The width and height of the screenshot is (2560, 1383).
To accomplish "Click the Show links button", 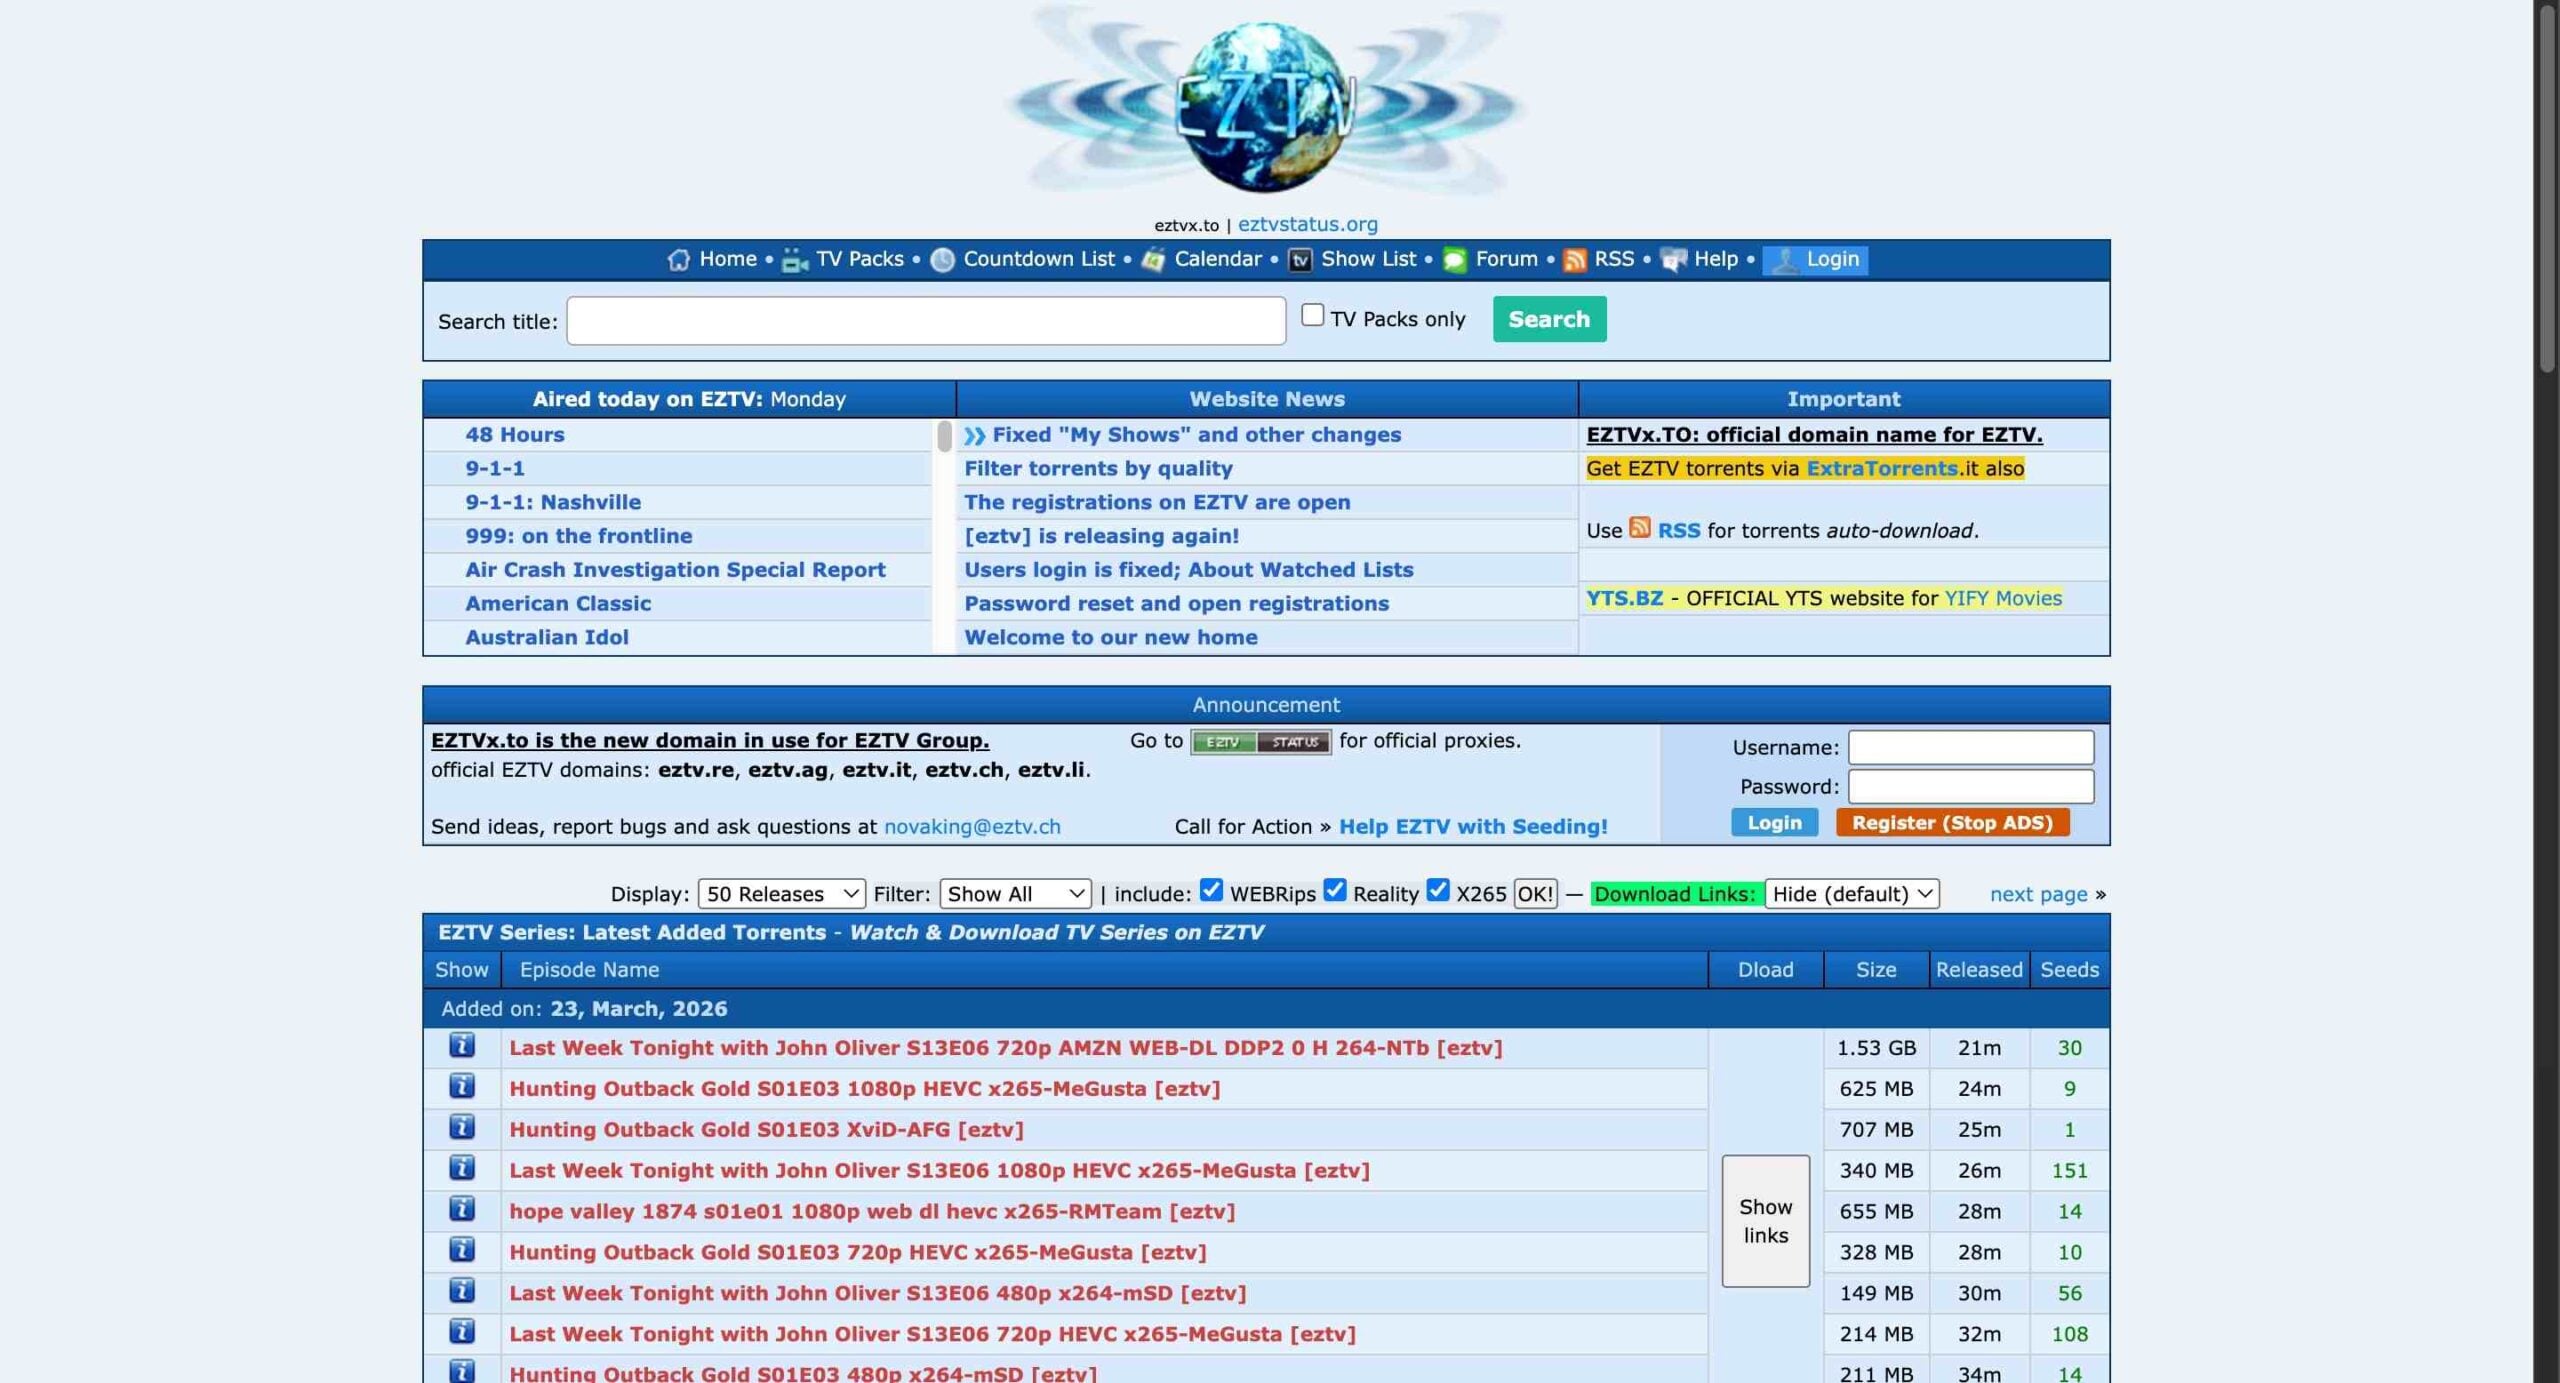I will click(1765, 1221).
